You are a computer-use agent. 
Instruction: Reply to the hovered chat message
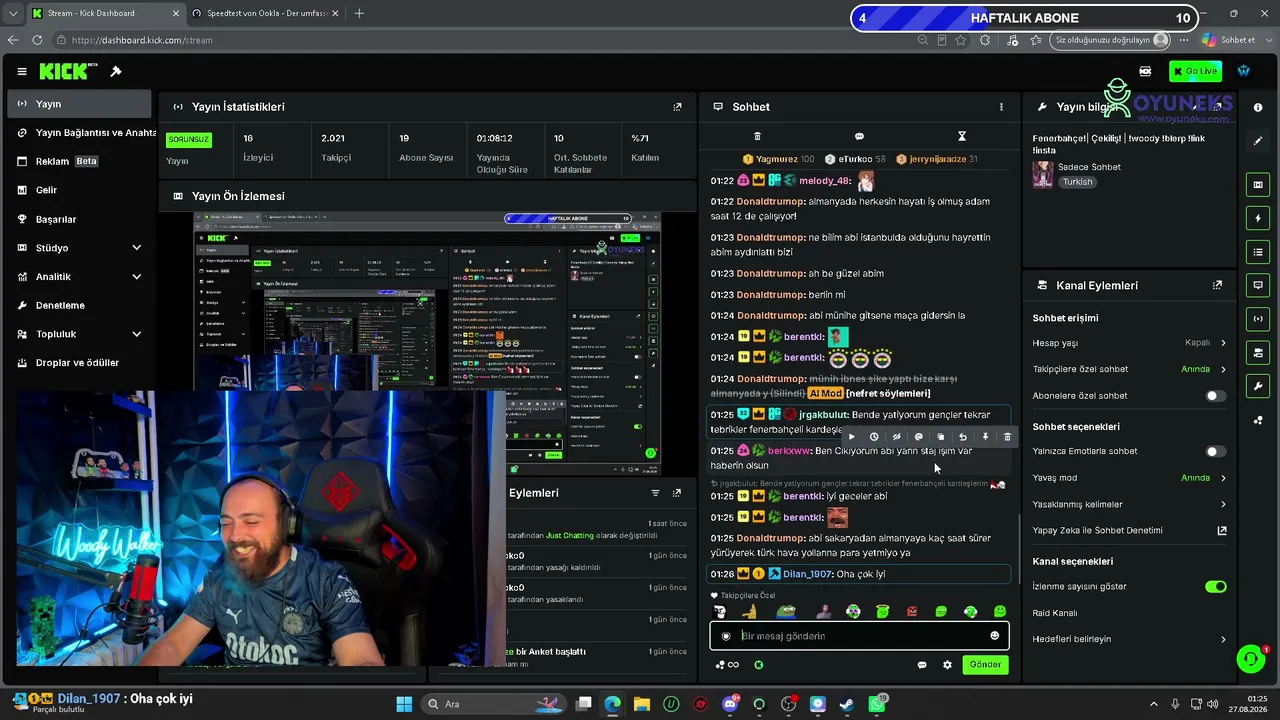tap(963, 437)
